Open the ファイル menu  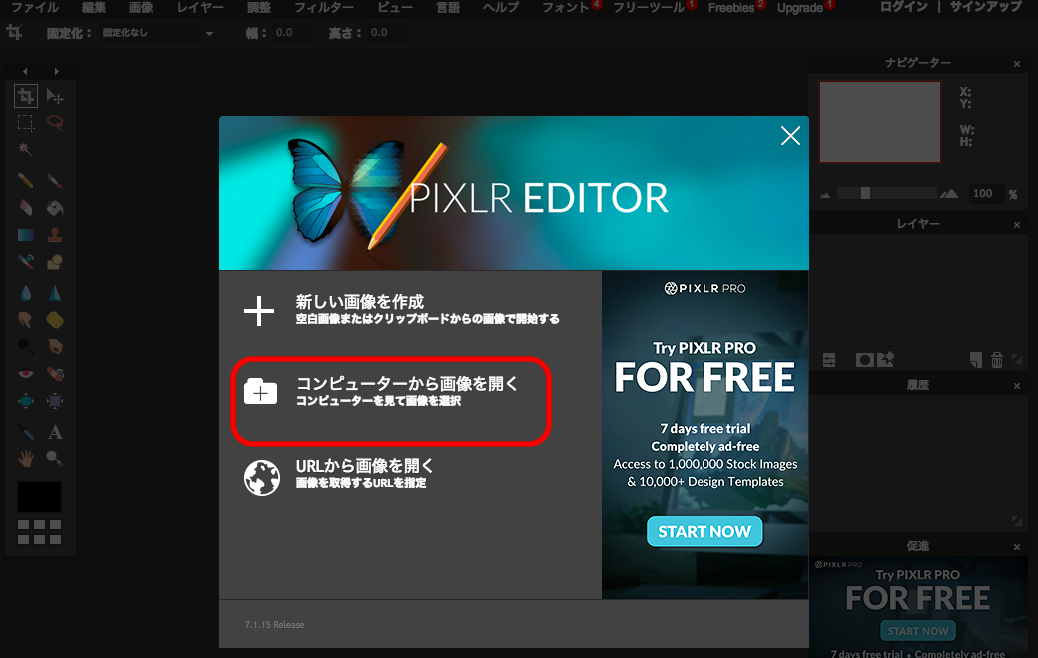pyautogui.click(x=35, y=8)
